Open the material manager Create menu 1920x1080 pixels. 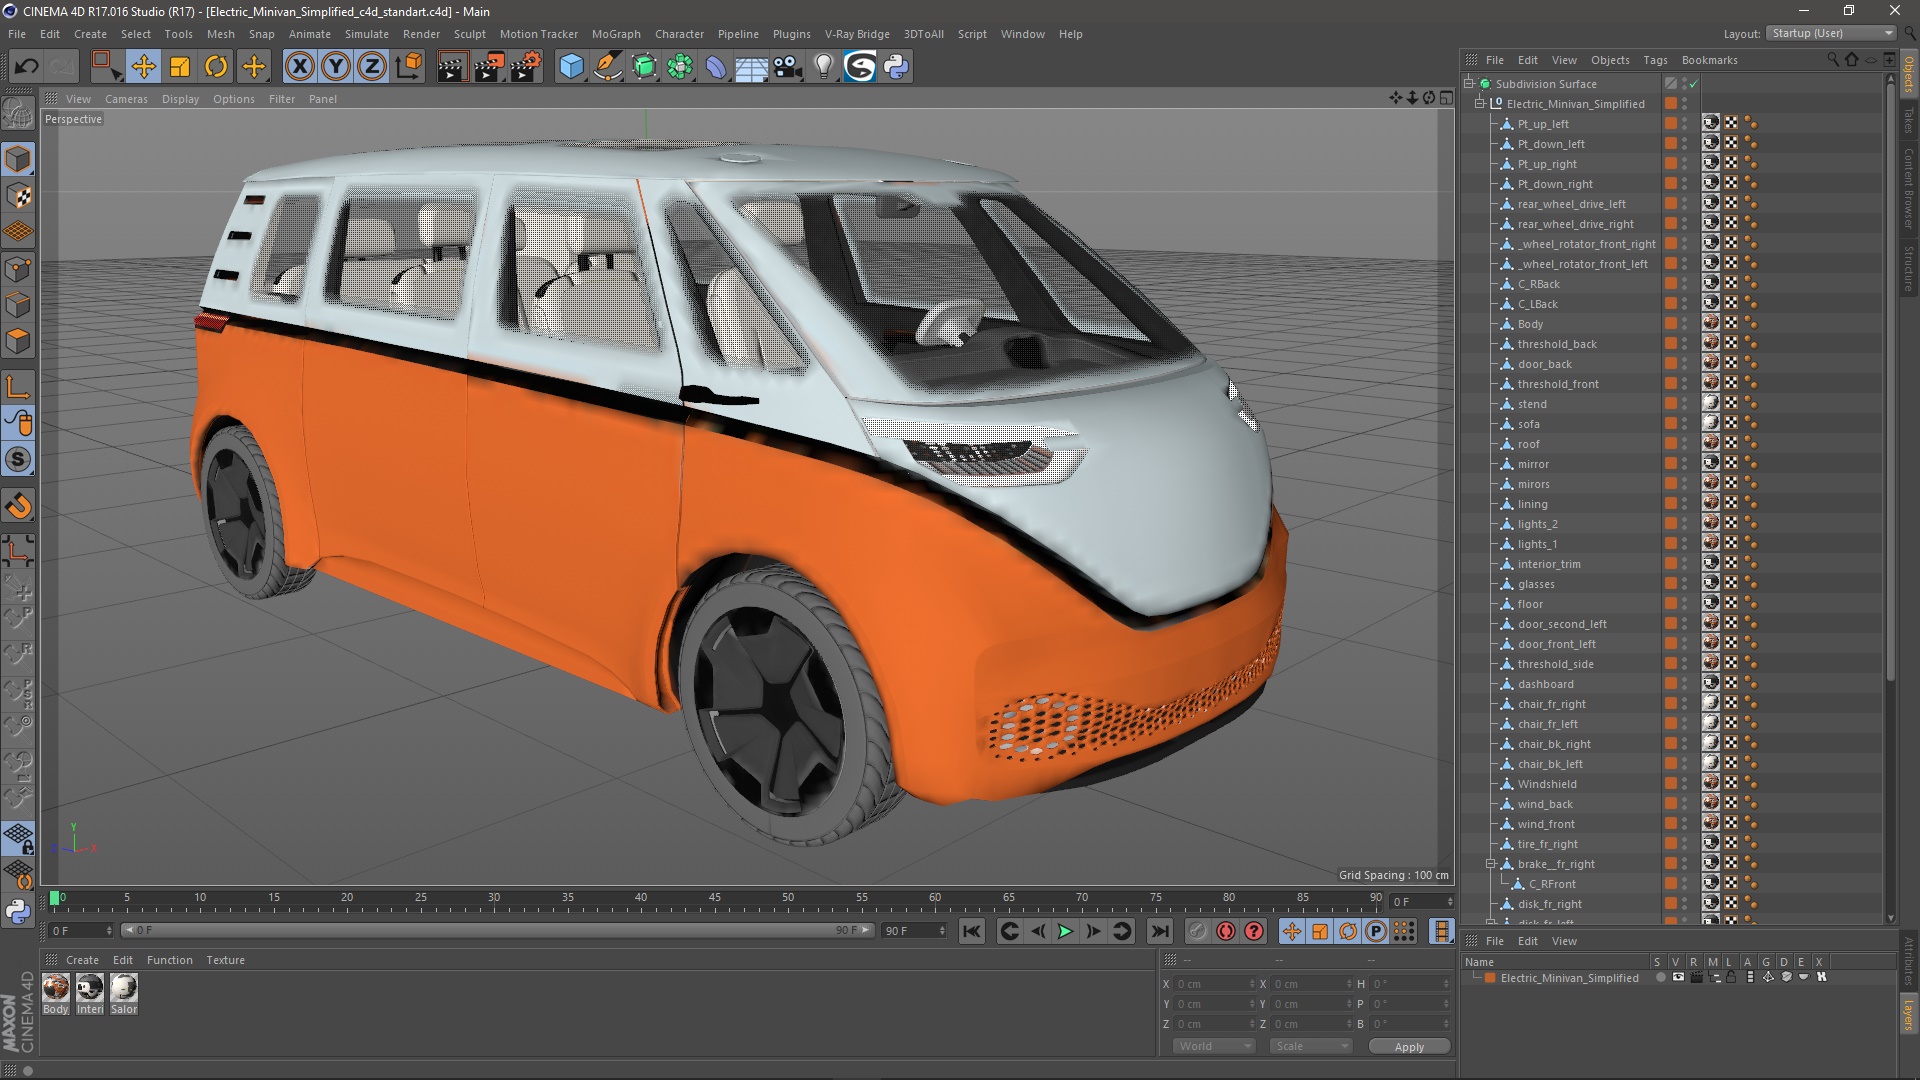click(82, 960)
